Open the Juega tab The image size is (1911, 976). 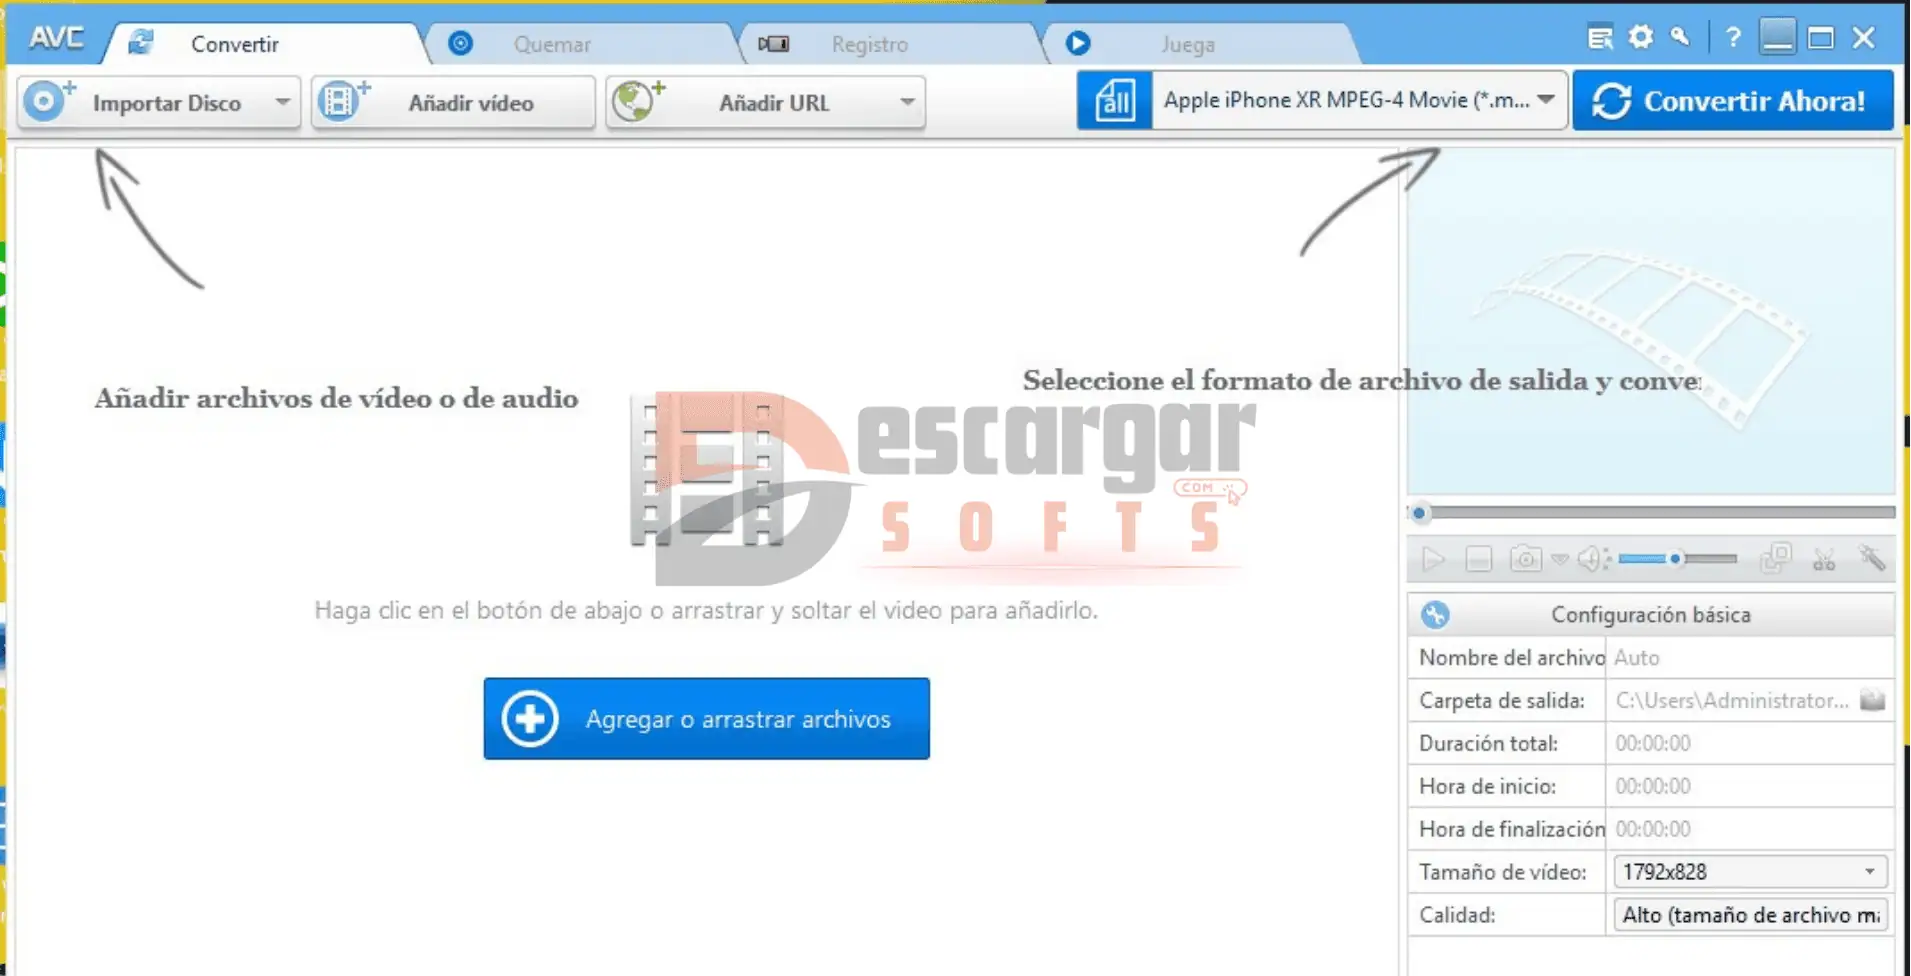(1187, 44)
